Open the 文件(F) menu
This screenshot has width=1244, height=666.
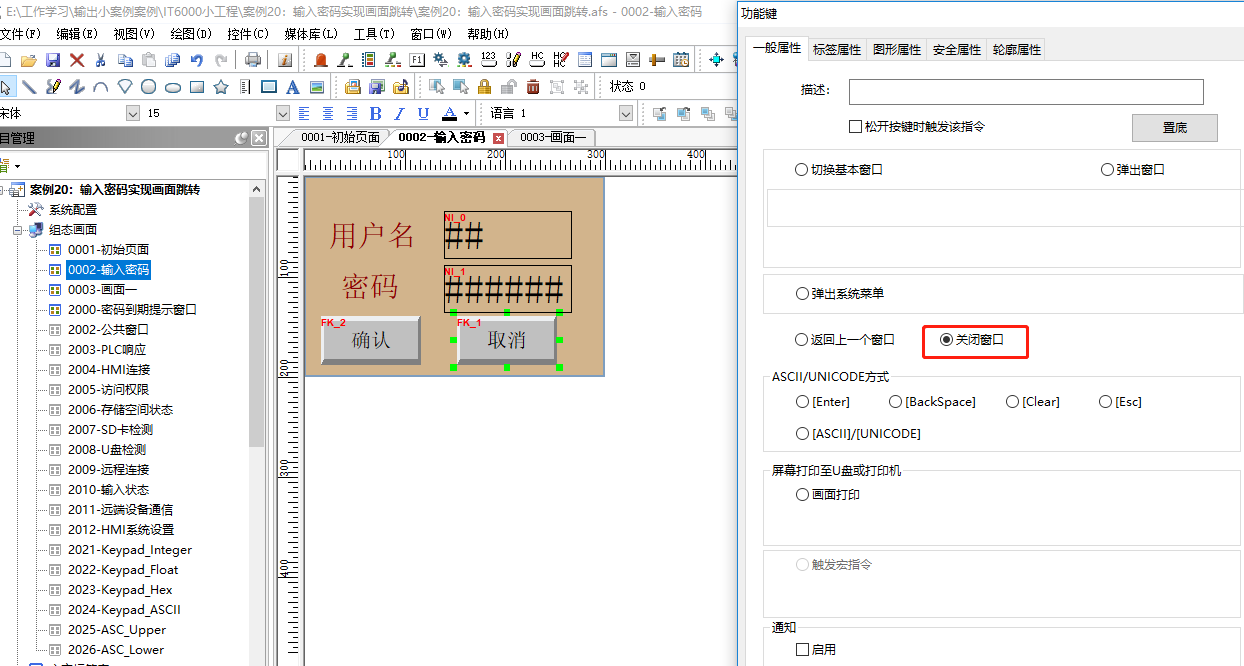[x=20, y=34]
